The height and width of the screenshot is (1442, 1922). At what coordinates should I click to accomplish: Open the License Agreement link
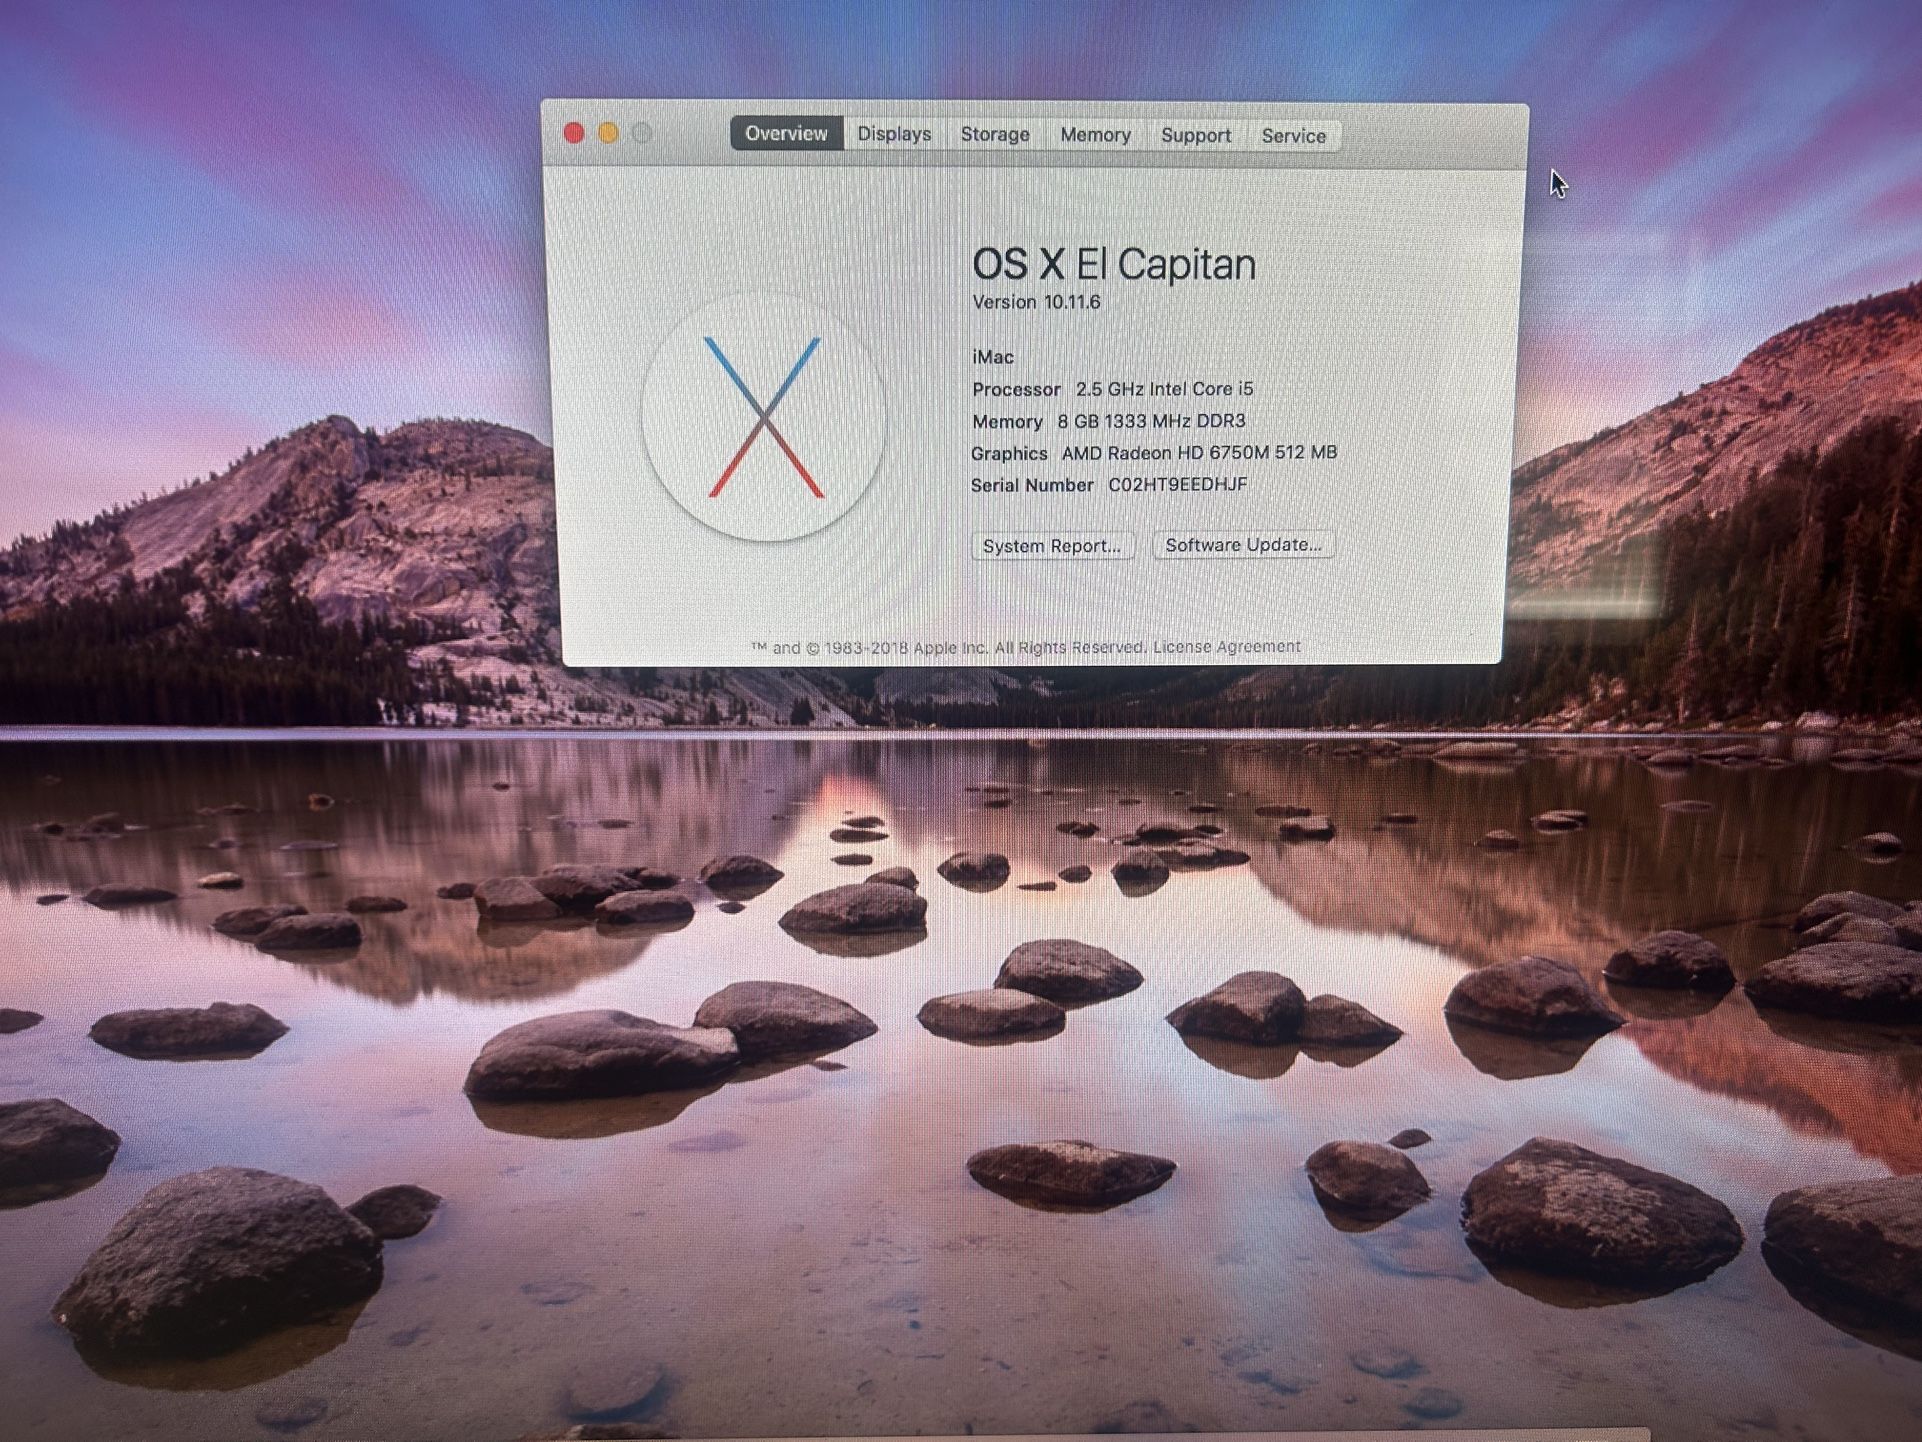point(1227,647)
